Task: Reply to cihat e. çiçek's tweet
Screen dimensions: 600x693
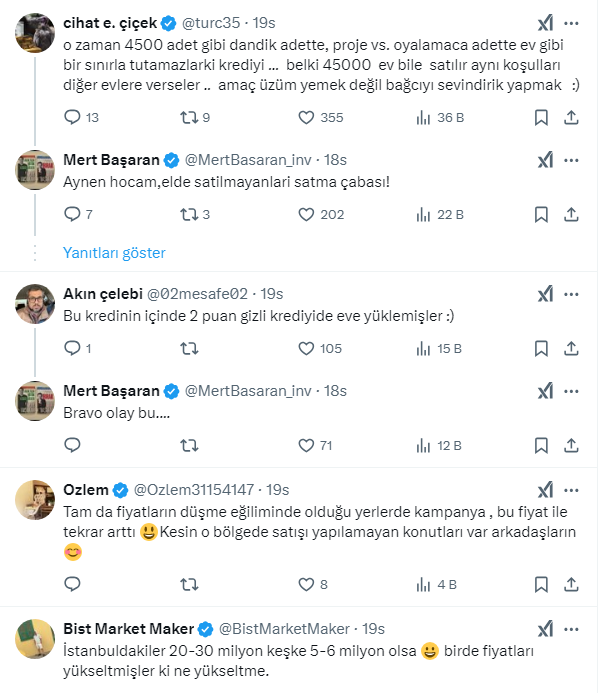Action: [72, 118]
